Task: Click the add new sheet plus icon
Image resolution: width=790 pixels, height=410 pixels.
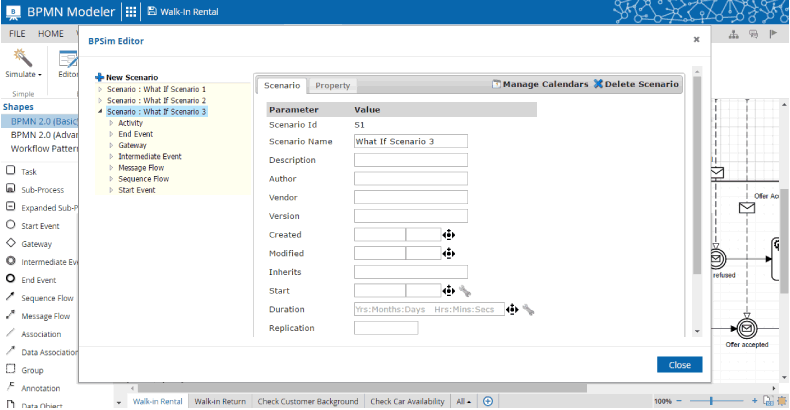Action: (x=488, y=401)
